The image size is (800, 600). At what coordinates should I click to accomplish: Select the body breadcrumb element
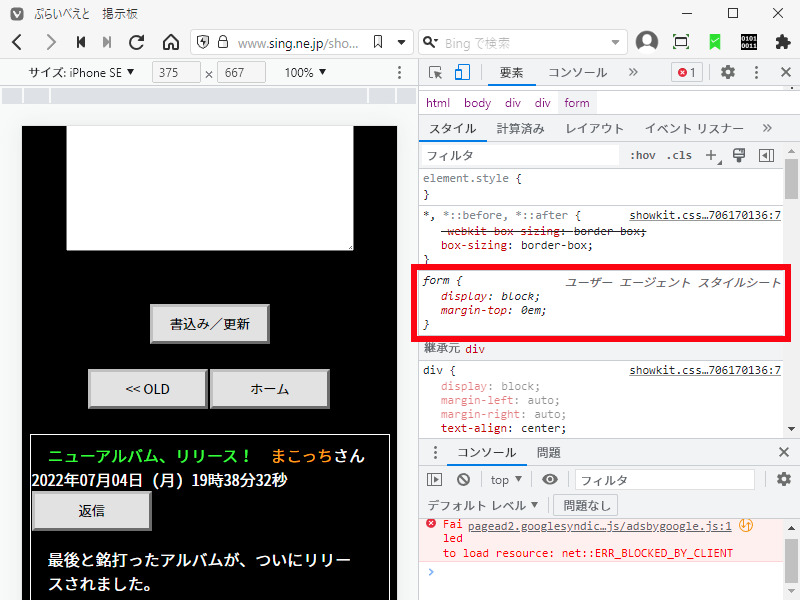(478, 103)
